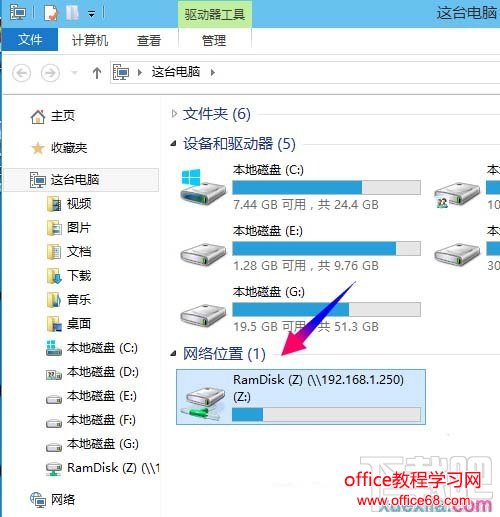Collapse the 设备和驱动器 (5) group
The image size is (500, 517).
coord(173,144)
